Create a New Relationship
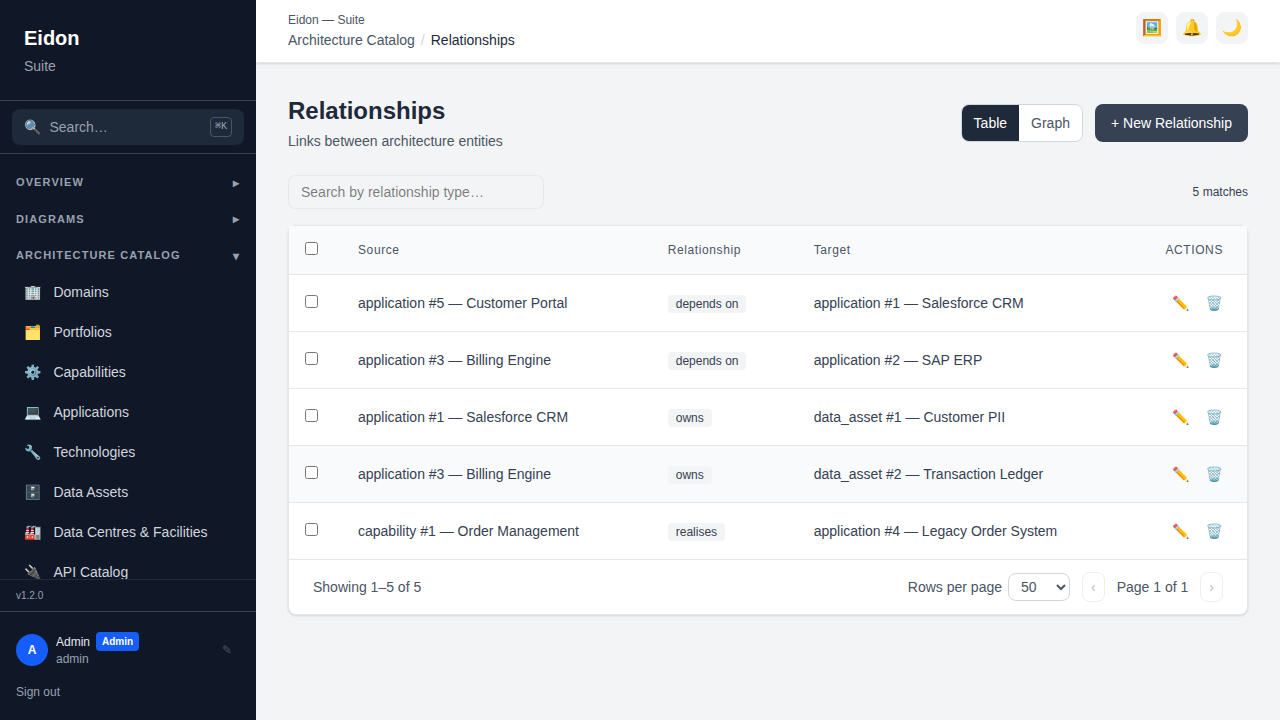1280x720 pixels. coord(1171,123)
